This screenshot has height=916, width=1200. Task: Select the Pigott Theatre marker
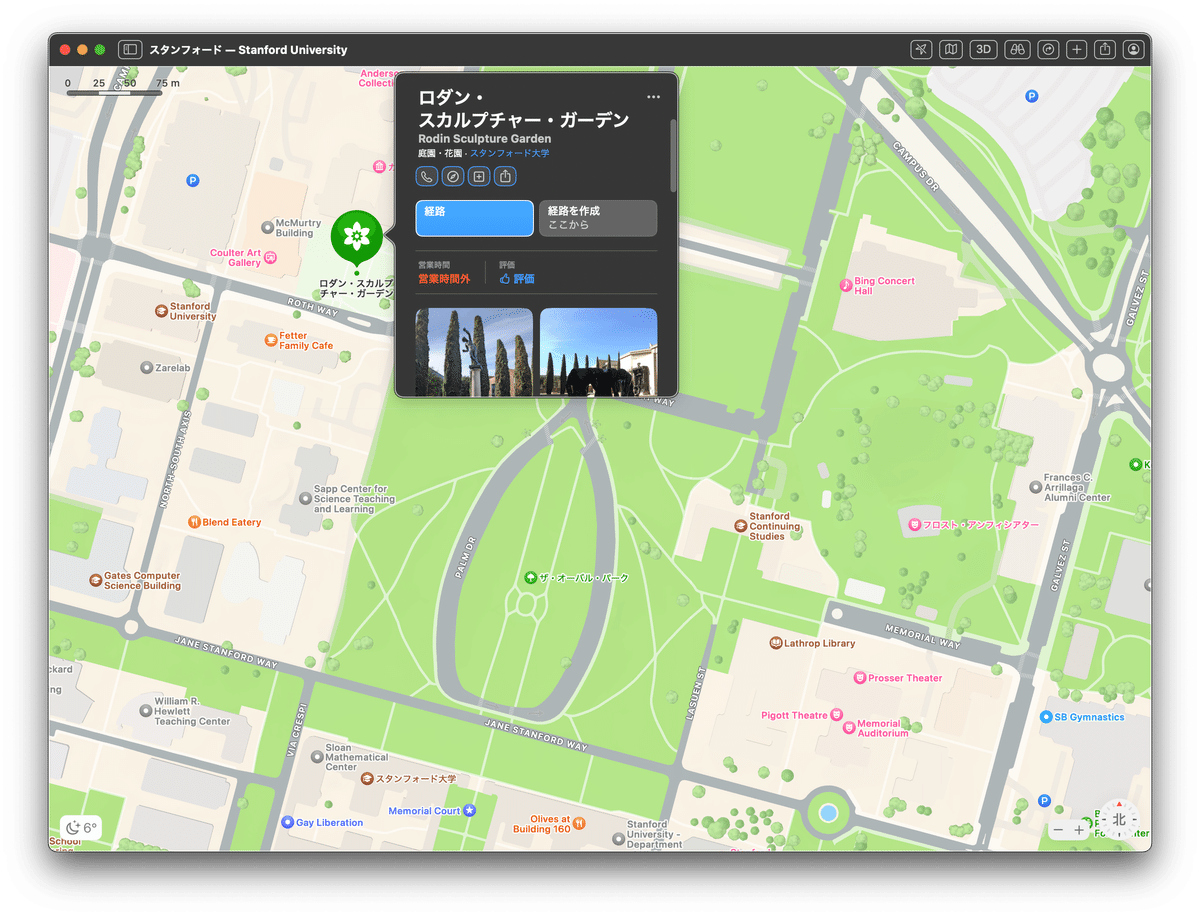pos(836,716)
